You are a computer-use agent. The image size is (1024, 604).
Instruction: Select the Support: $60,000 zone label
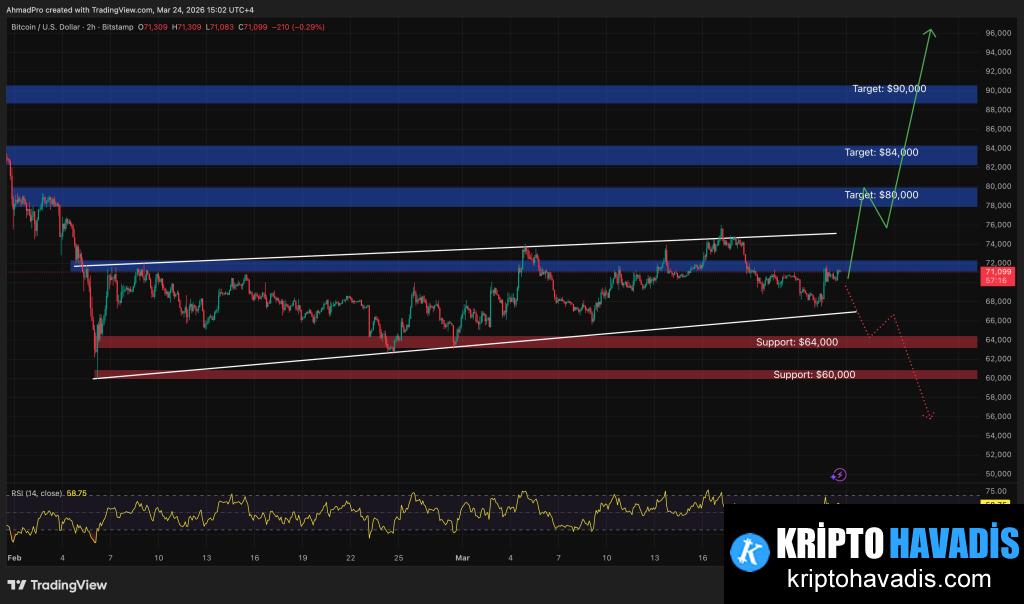(x=815, y=374)
